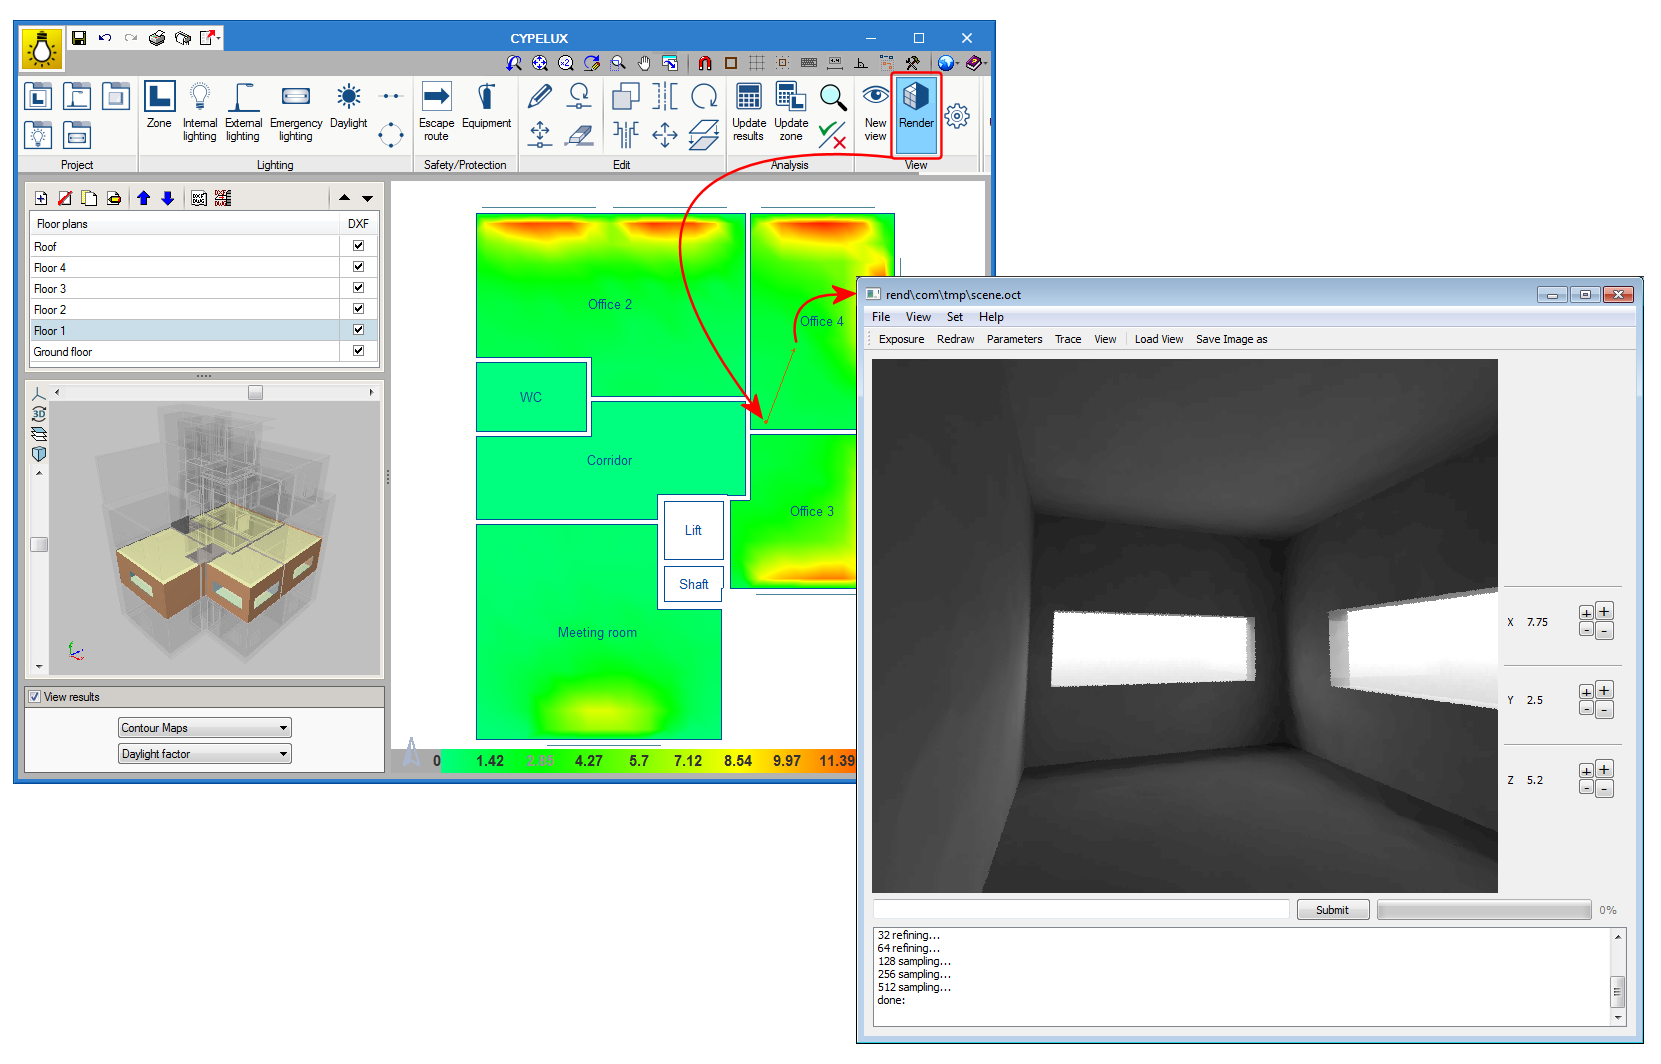Disable the View results checkbox
The width and height of the screenshot is (1661, 1064).
tap(35, 697)
